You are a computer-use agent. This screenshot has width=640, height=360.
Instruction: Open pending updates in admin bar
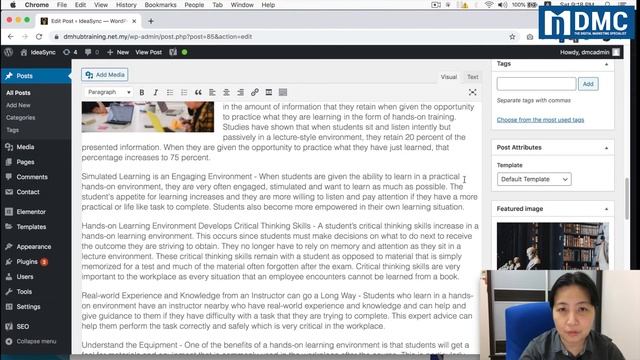70,52
